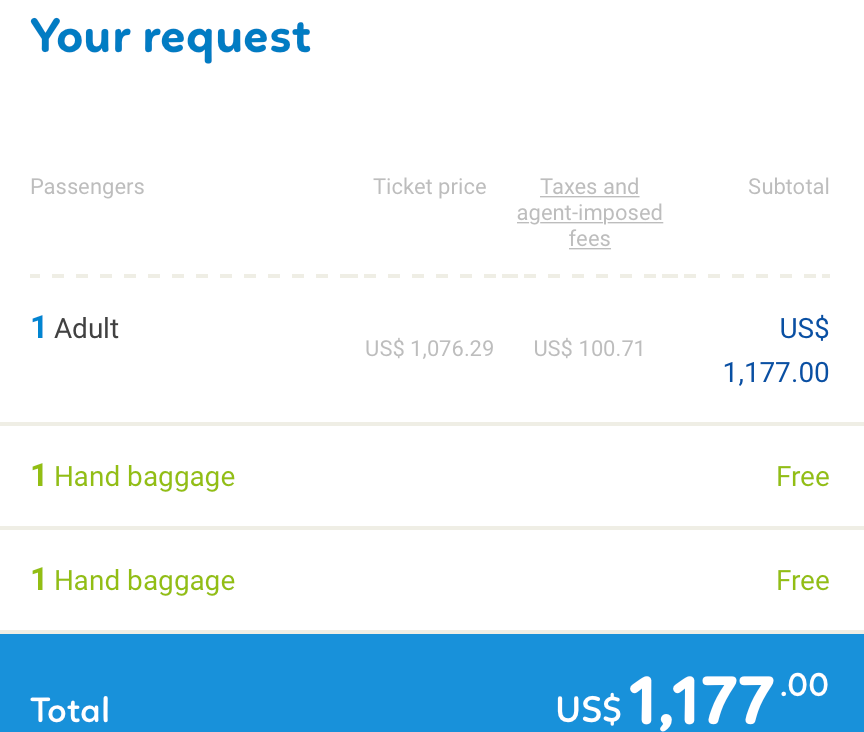Click the passenger count 1 beside Adult
The image size is (864, 732).
click(x=38, y=329)
